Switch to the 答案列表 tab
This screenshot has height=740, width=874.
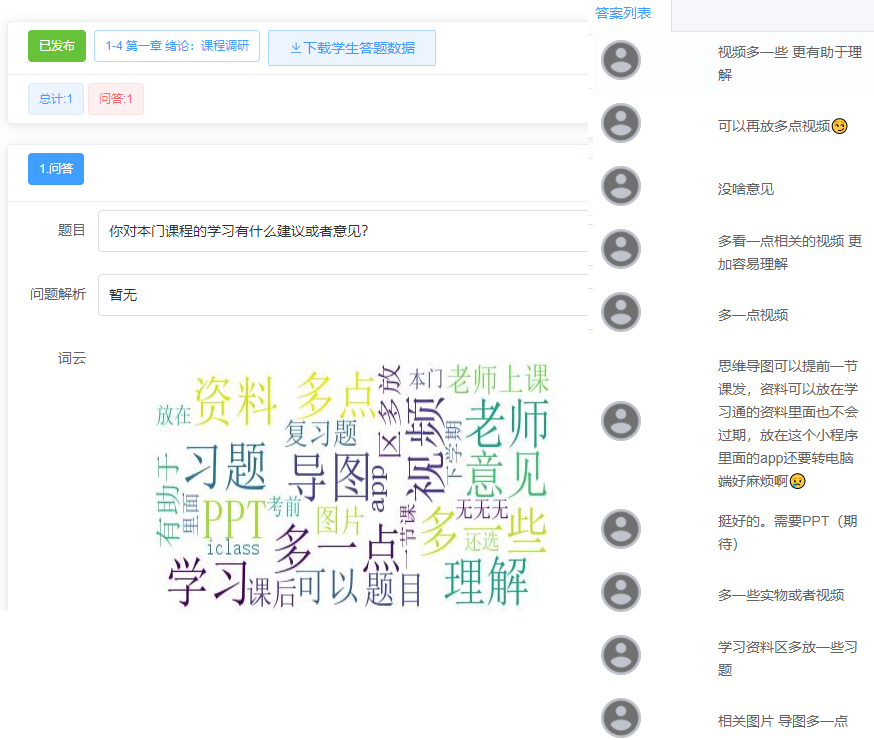[623, 13]
